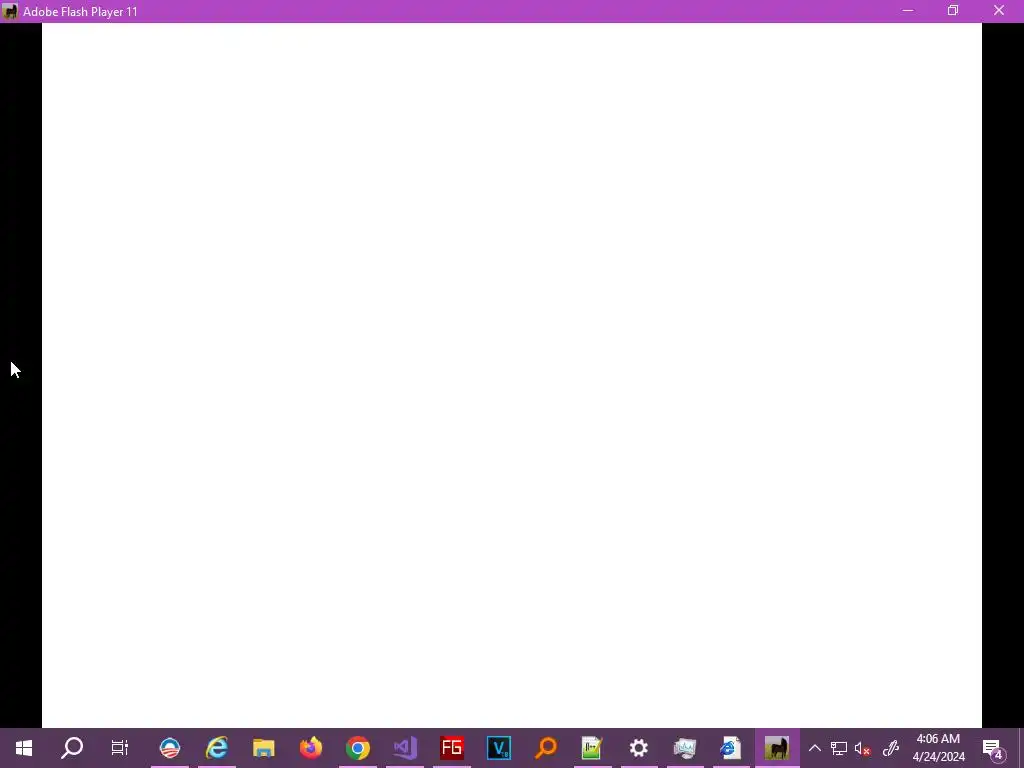The height and width of the screenshot is (768, 1024).
Task: Open the Windows Start menu
Action: pos(24,748)
